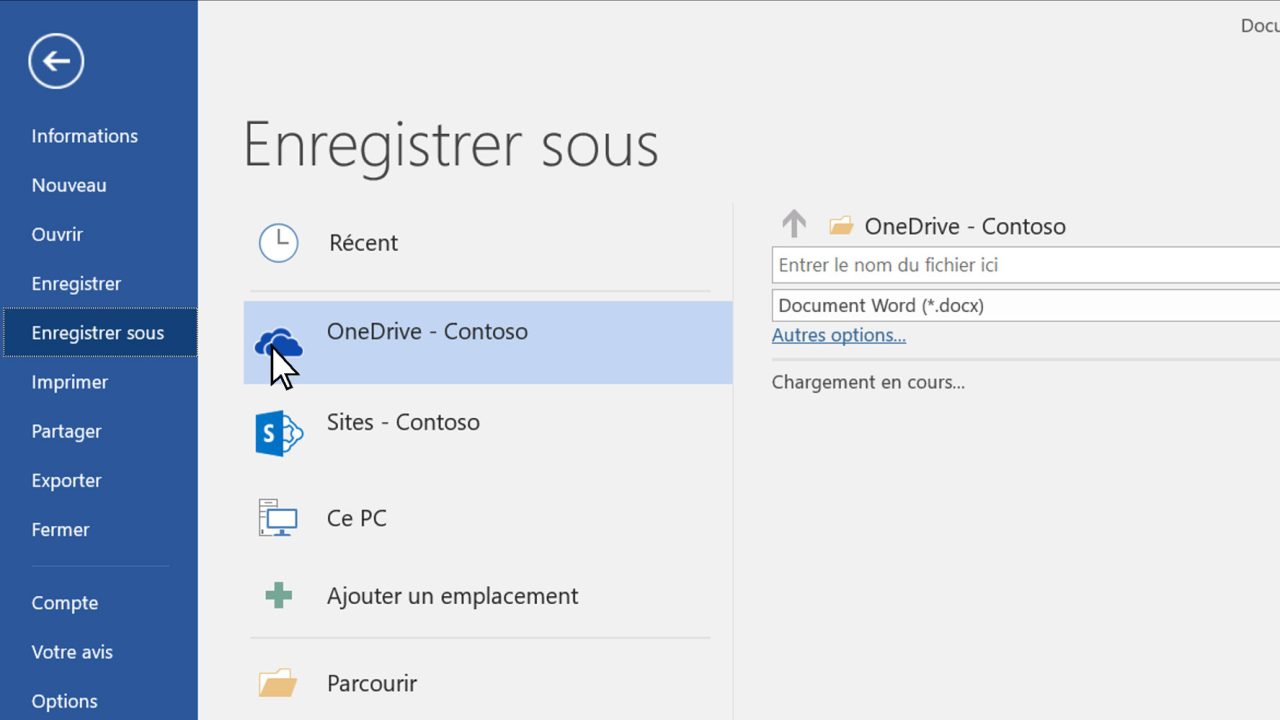Click the green plus icon for Ajouter un emplacement
The image size is (1280, 720).
point(278,595)
